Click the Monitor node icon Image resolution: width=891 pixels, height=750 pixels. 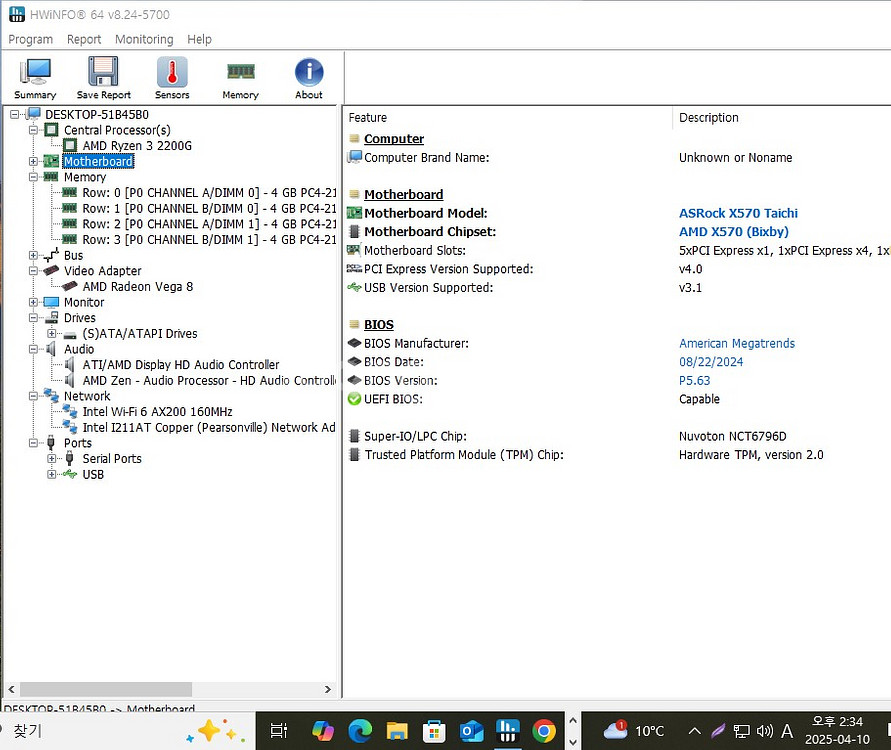pyautogui.click(x=51, y=302)
